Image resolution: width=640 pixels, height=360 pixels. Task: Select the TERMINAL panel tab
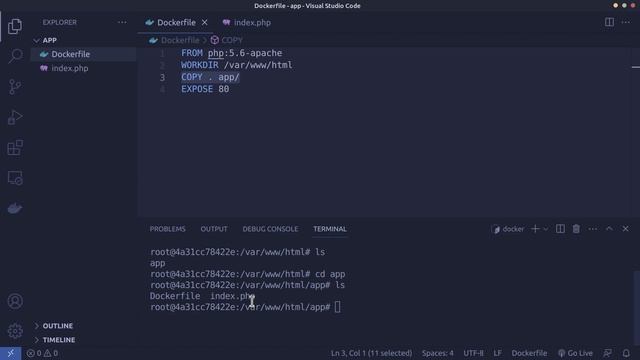(x=330, y=229)
